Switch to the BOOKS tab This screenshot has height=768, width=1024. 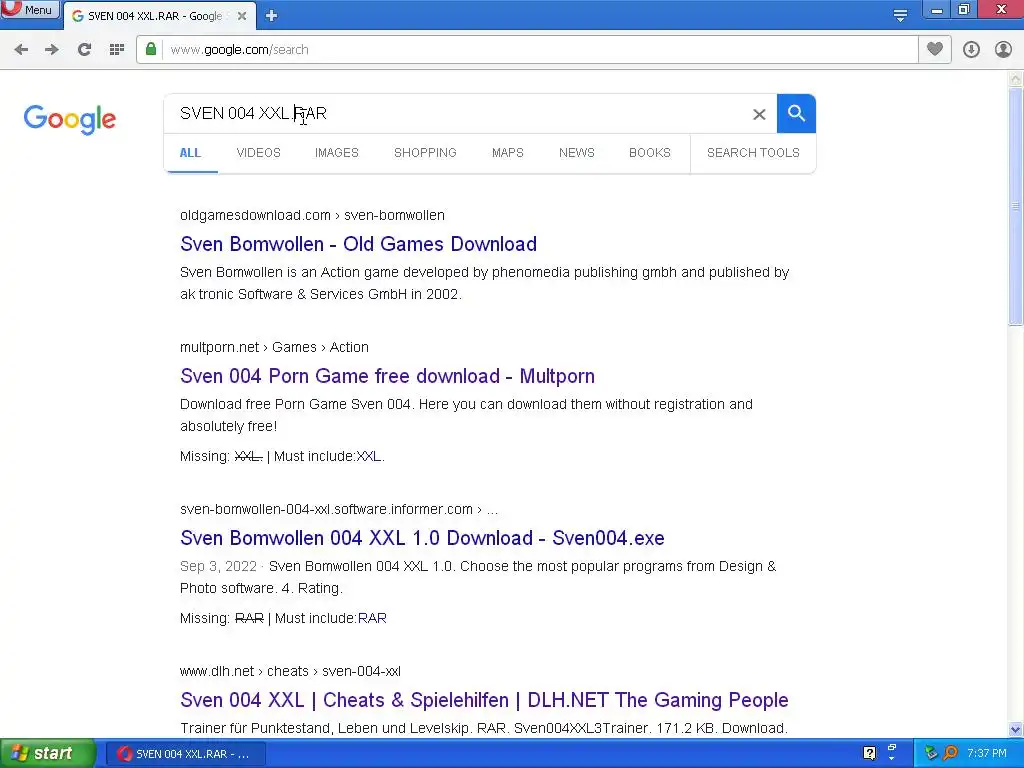tap(650, 153)
